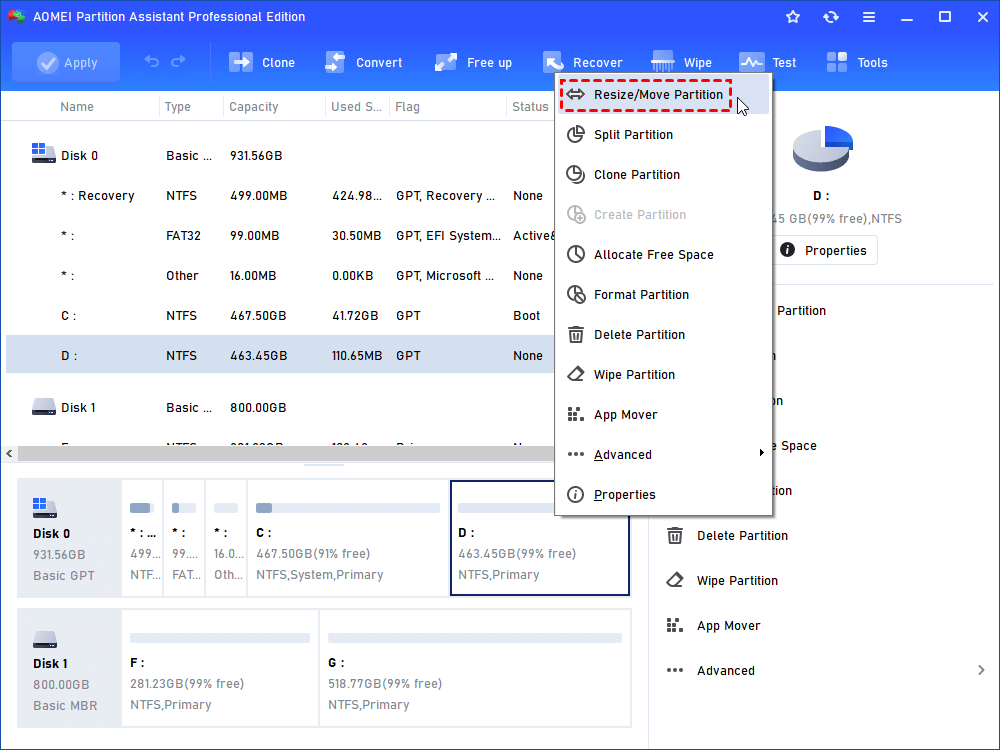Select the FAT32 EFI System partition row
The height and width of the screenshot is (750, 1000).
(x=280, y=236)
